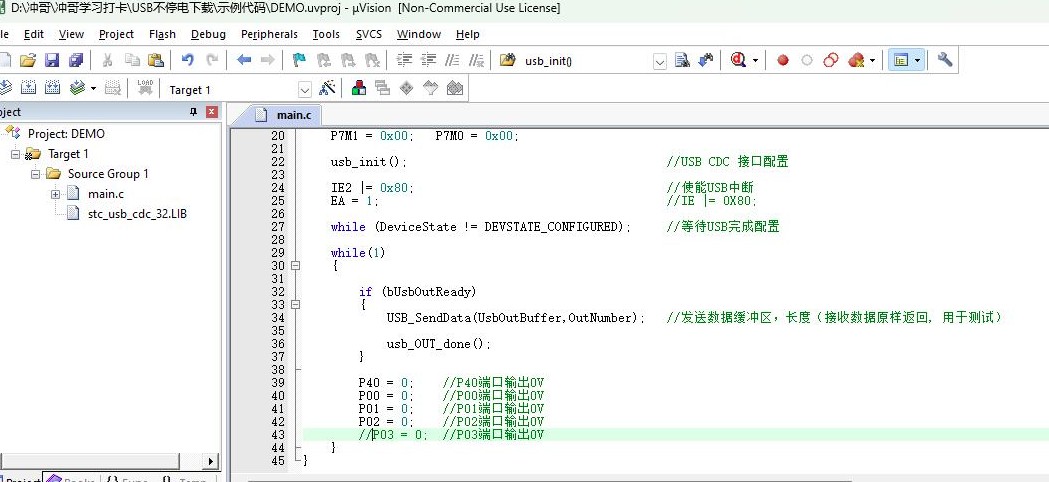Open the Pack Installer
1049x482 pixels.
coord(455,88)
